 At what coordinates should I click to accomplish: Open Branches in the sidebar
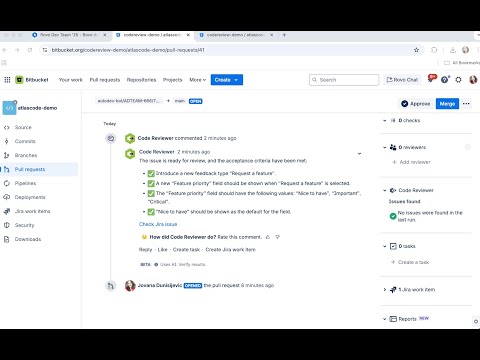coord(26,155)
